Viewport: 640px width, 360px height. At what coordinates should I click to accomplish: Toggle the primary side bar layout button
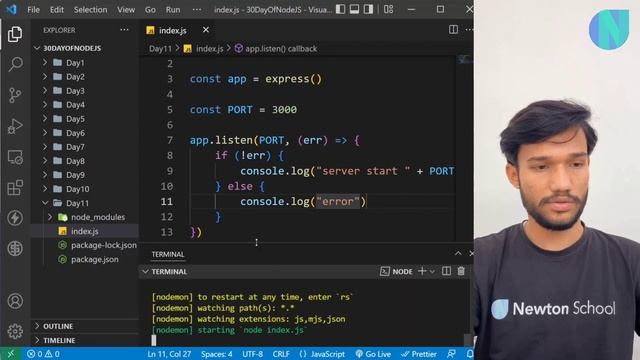[340, 9]
